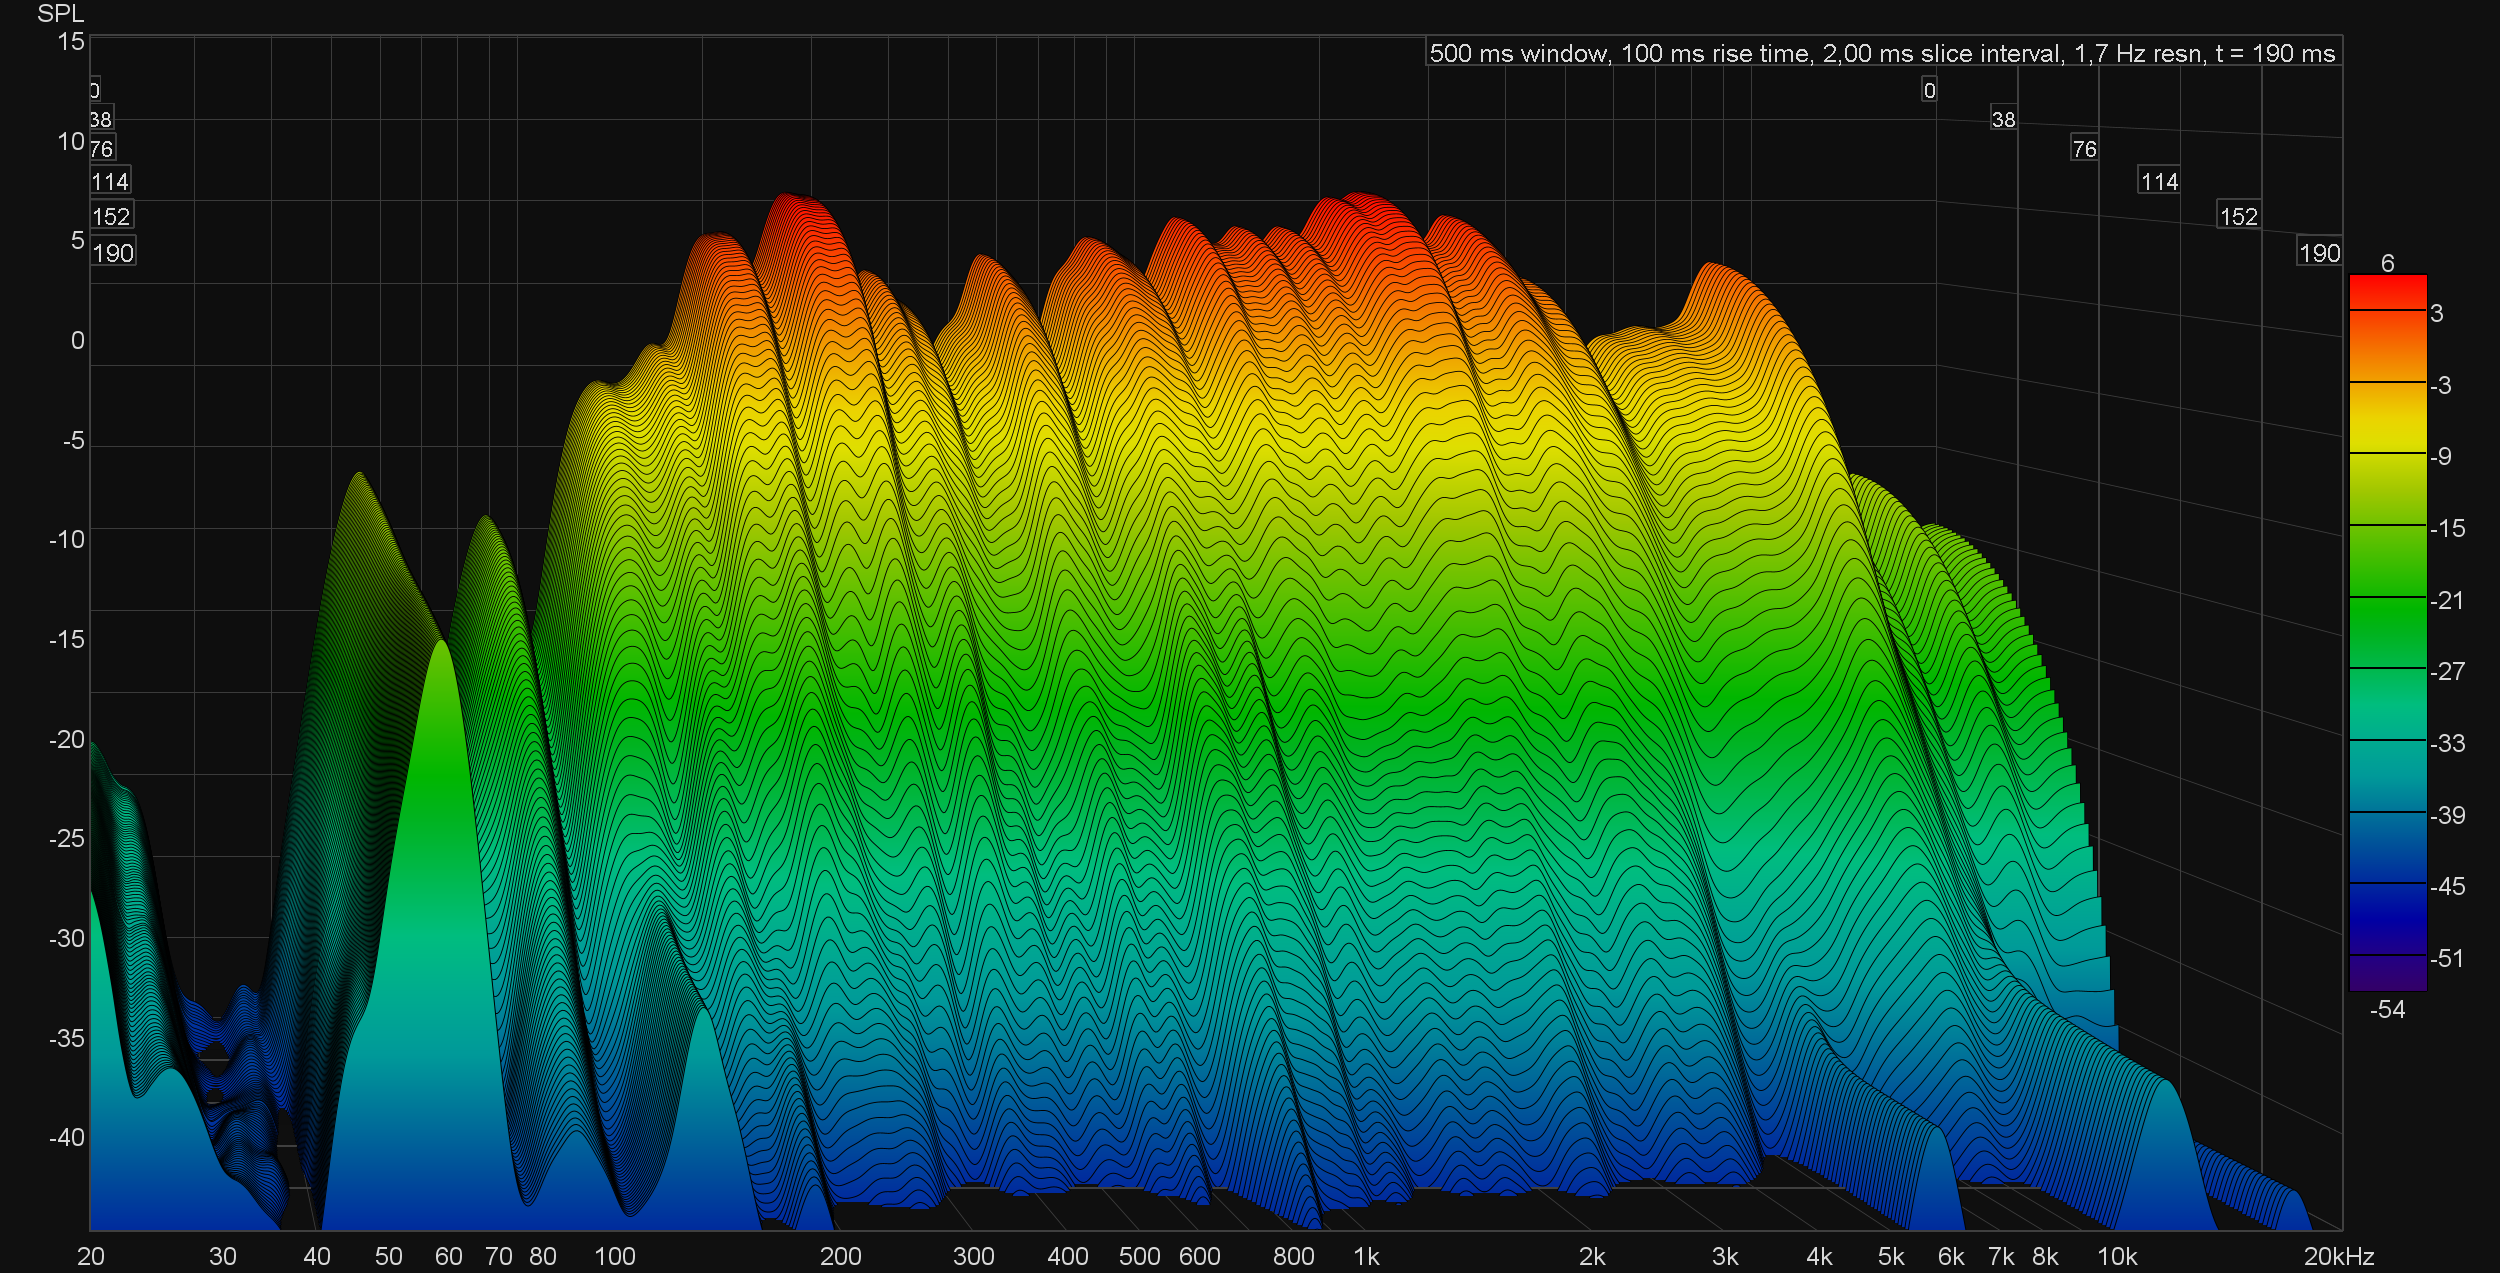
Task: Click the 200 Hz frequency axis label
Action: tap(840, 1256)
